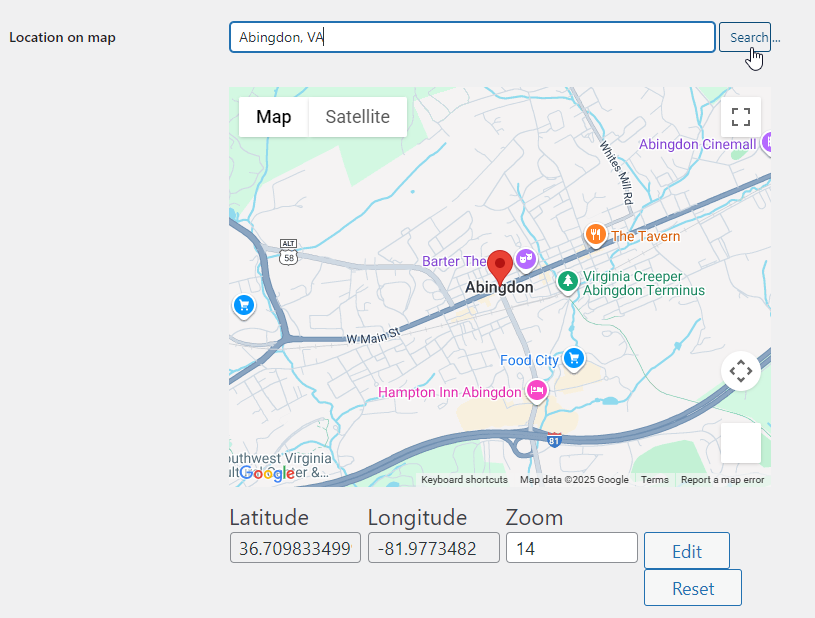Open the map camera pan controls
The width and height of the screenshot is (815, 618).
(740, 371)
